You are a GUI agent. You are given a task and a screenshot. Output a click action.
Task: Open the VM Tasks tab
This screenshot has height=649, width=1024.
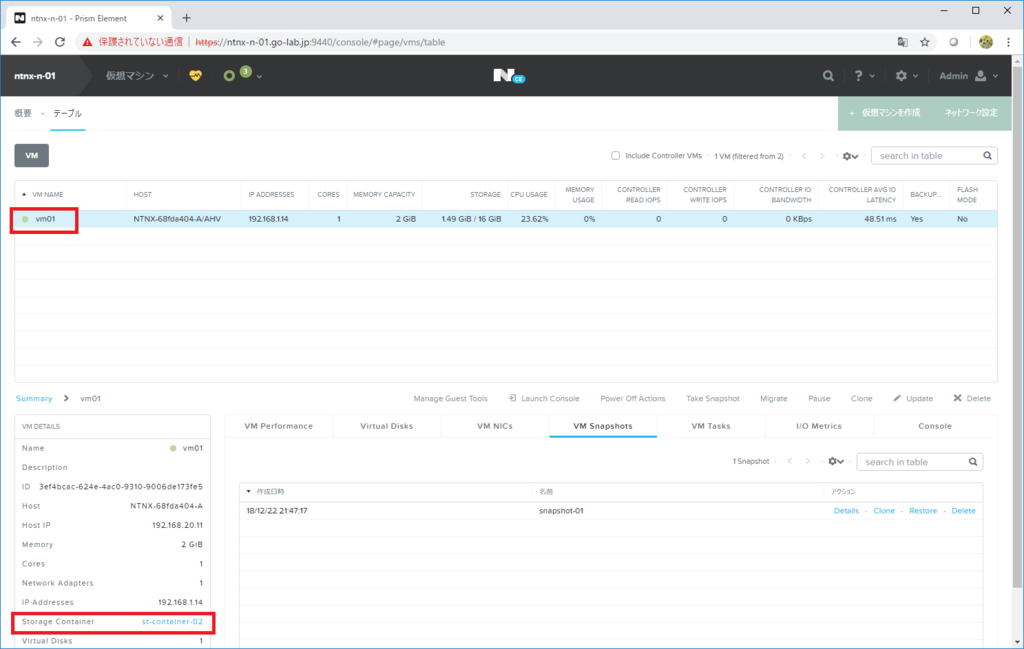[710, 425]
